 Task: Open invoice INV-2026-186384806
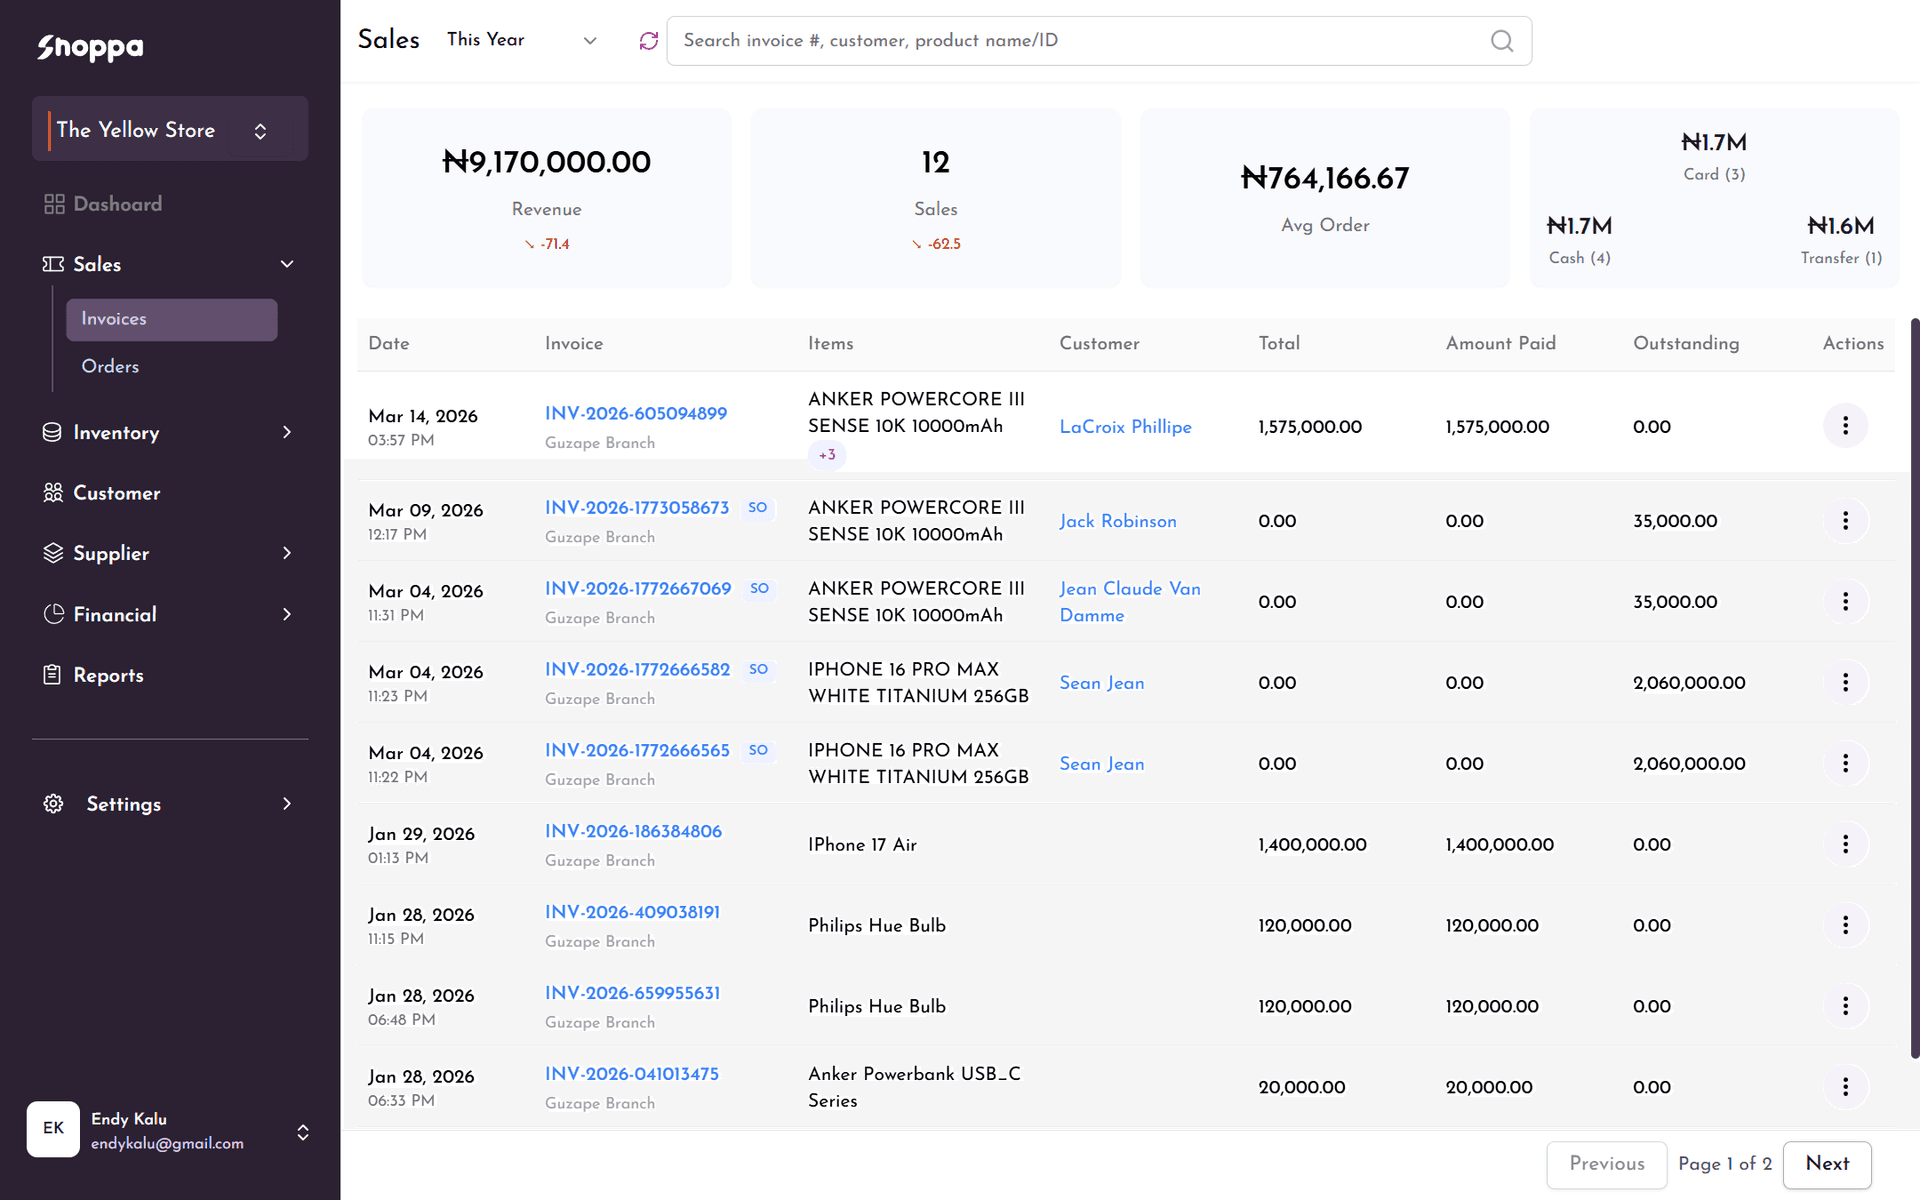632,831
